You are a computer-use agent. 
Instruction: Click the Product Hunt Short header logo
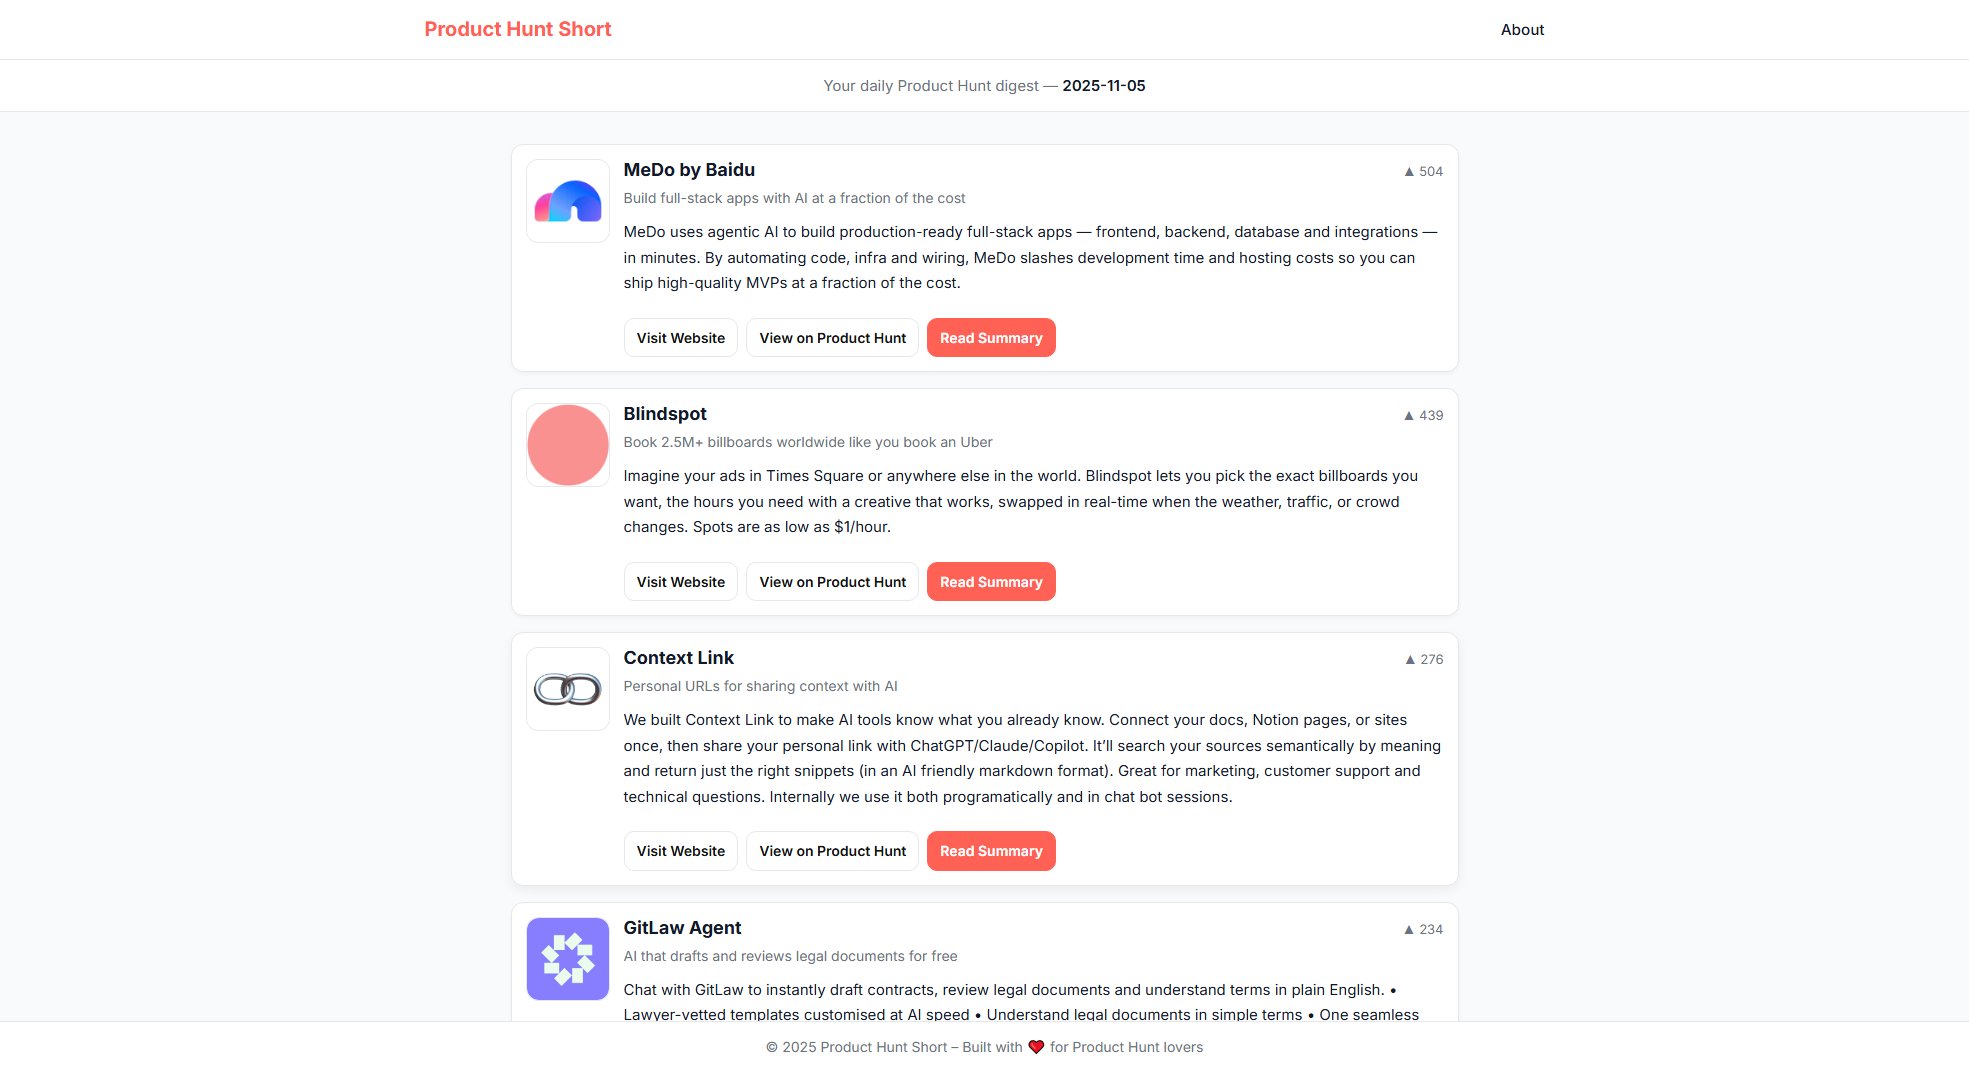click(517, 29)
